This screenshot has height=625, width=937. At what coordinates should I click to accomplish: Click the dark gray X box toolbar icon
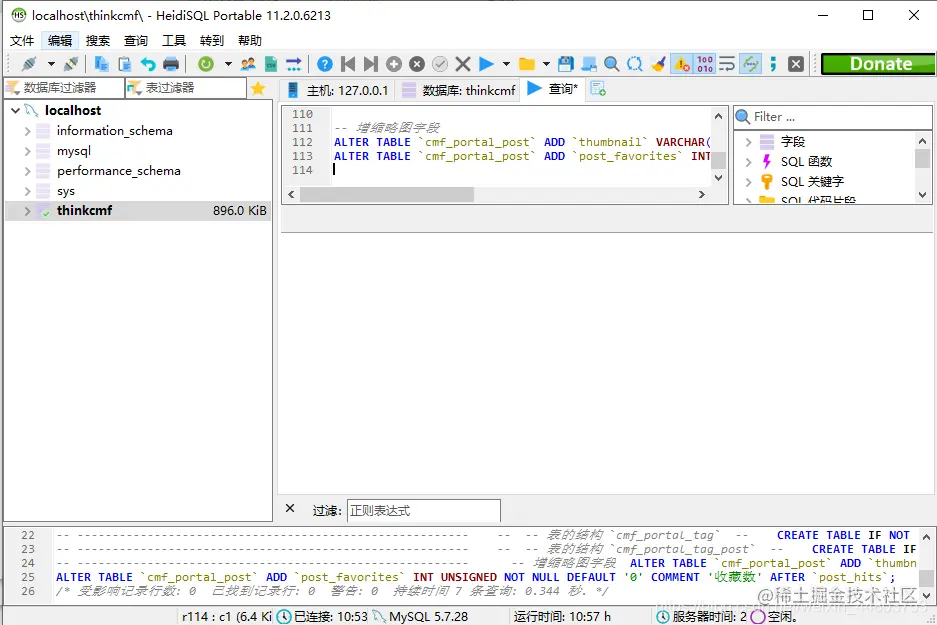(796, 63)
